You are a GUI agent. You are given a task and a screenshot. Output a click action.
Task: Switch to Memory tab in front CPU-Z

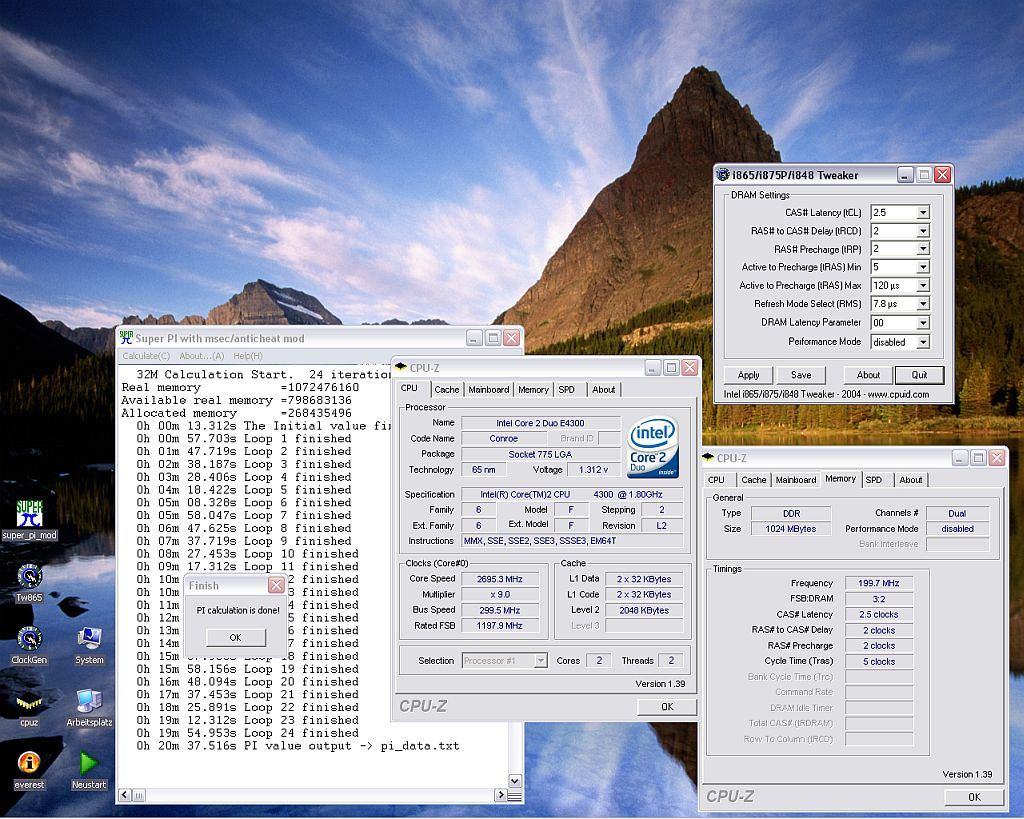(x=533, y=389)
